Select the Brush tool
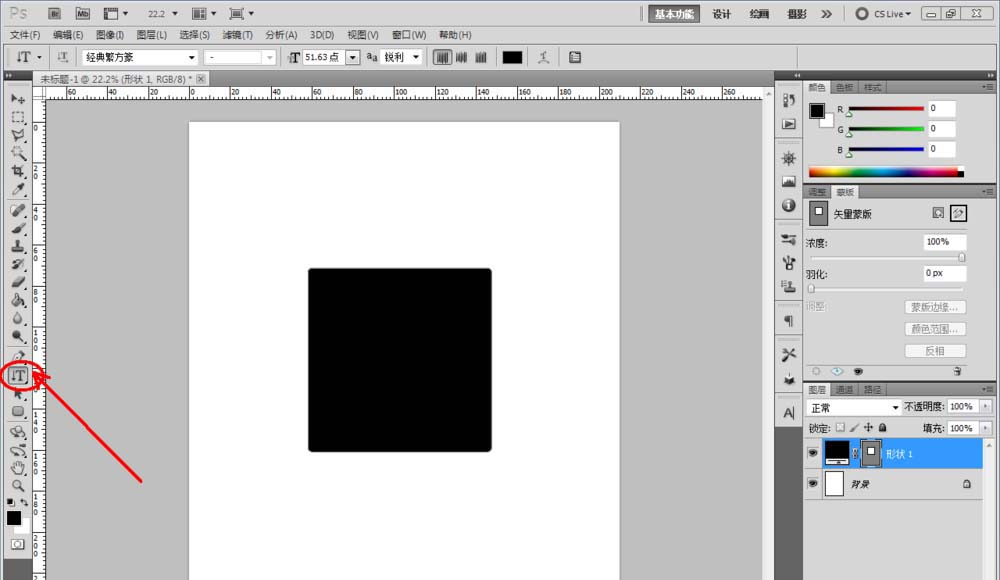Screen dimensions: 1000x580 pos(18,228)
